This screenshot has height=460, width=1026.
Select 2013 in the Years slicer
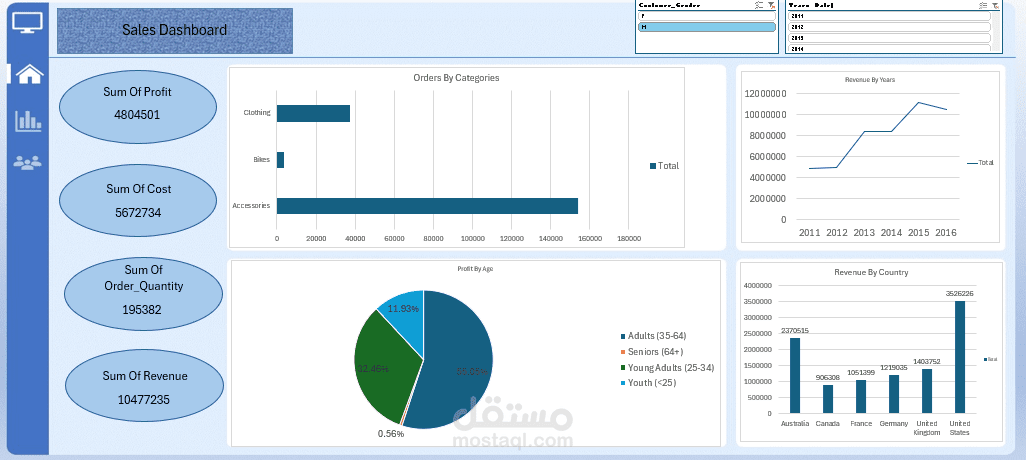pos(889,38)
